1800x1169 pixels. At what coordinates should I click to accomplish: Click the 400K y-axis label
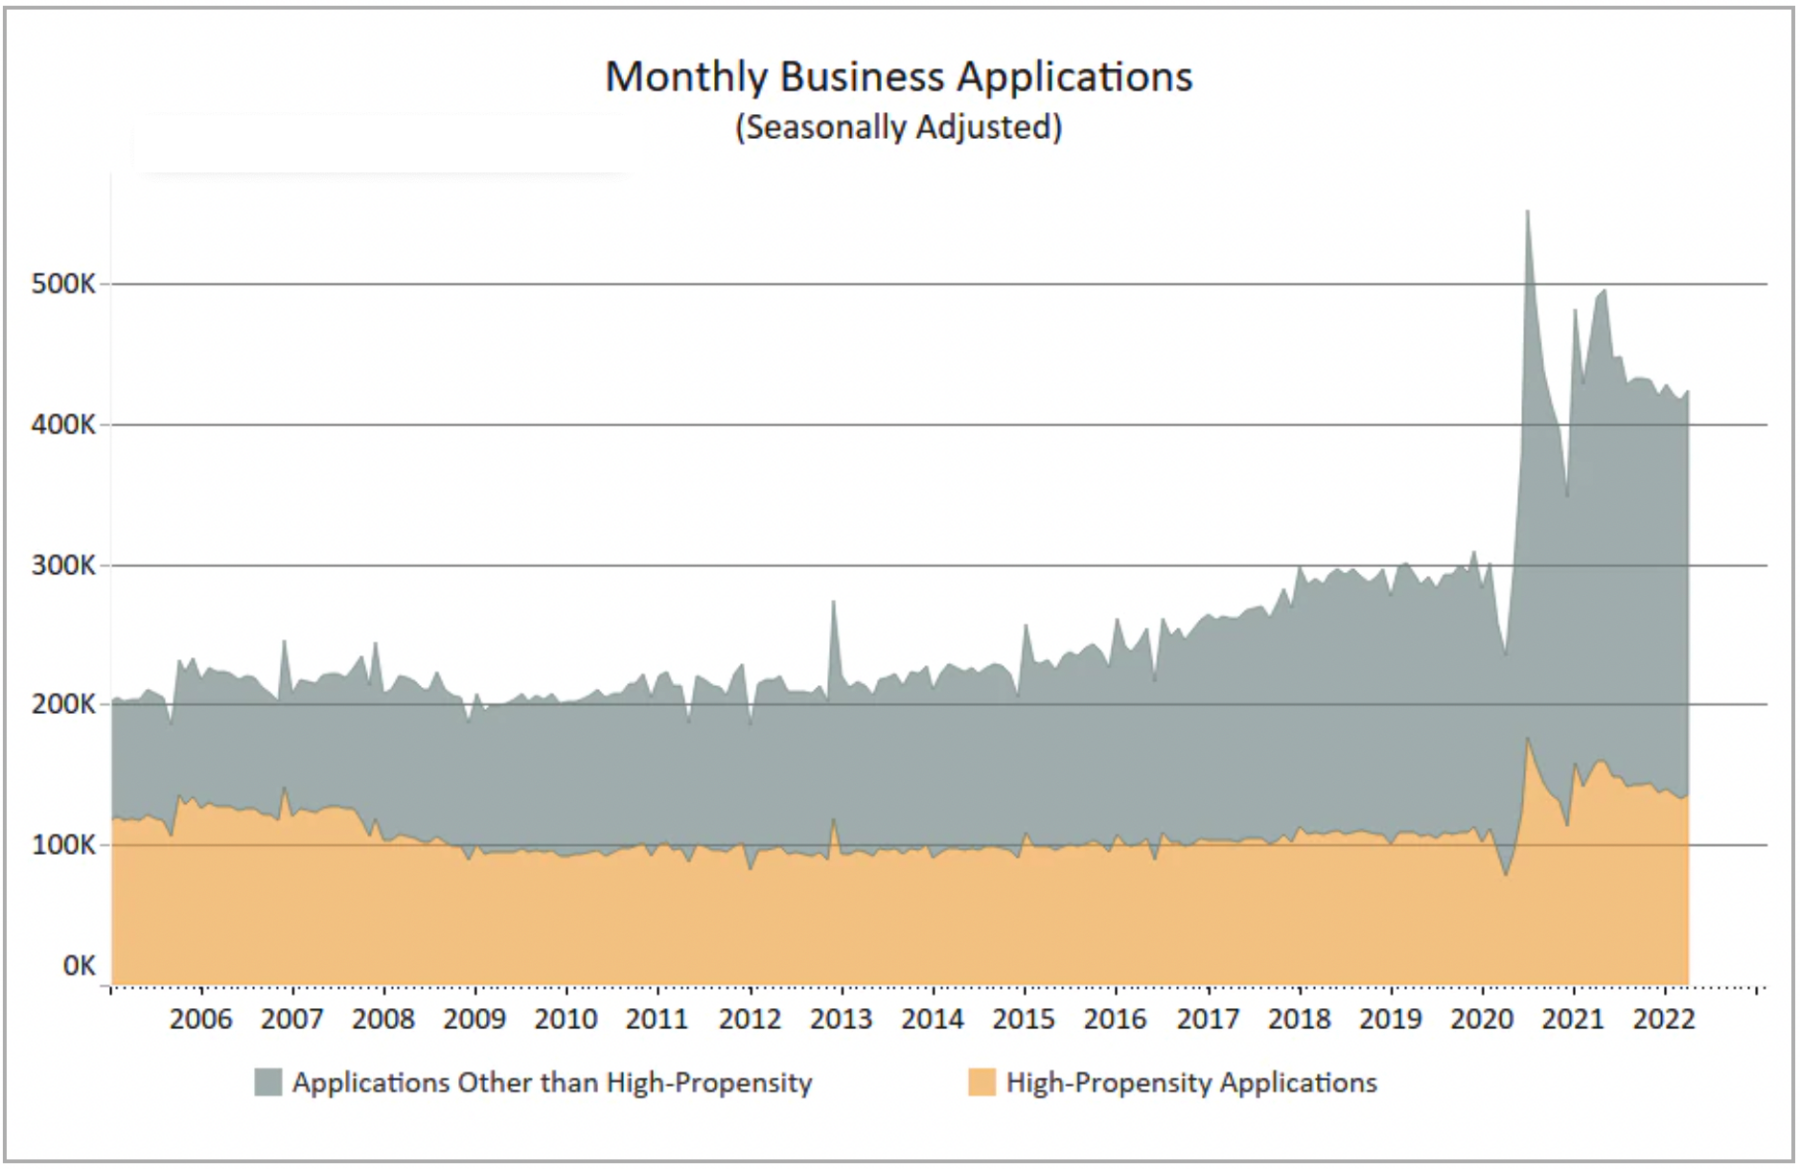pos(63,425)
